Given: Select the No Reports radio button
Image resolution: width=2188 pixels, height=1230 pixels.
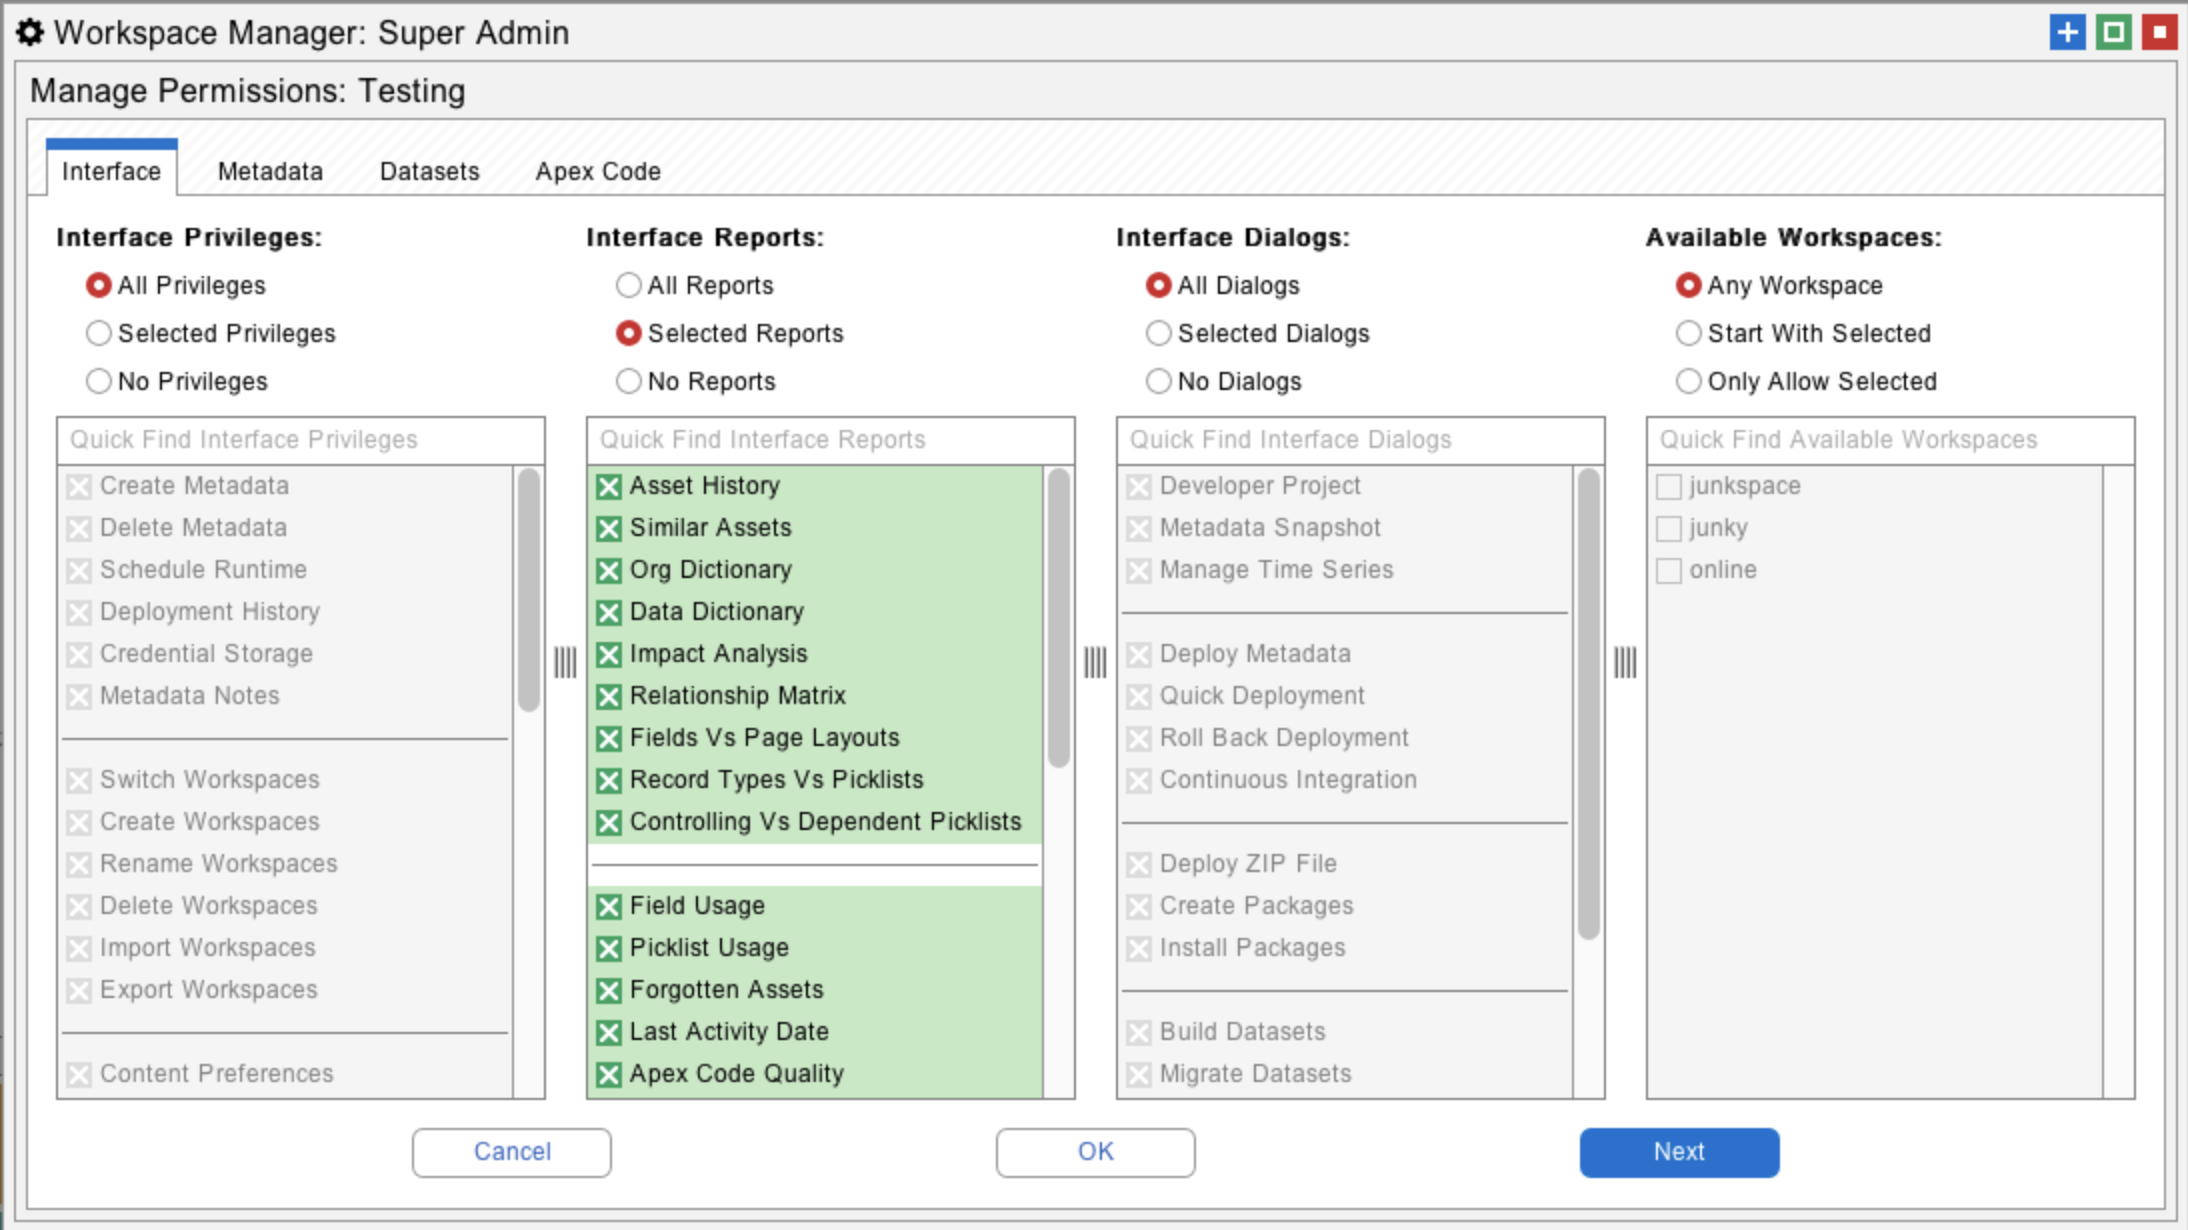Looking at the screenshot, I should [x=628, y=382].
